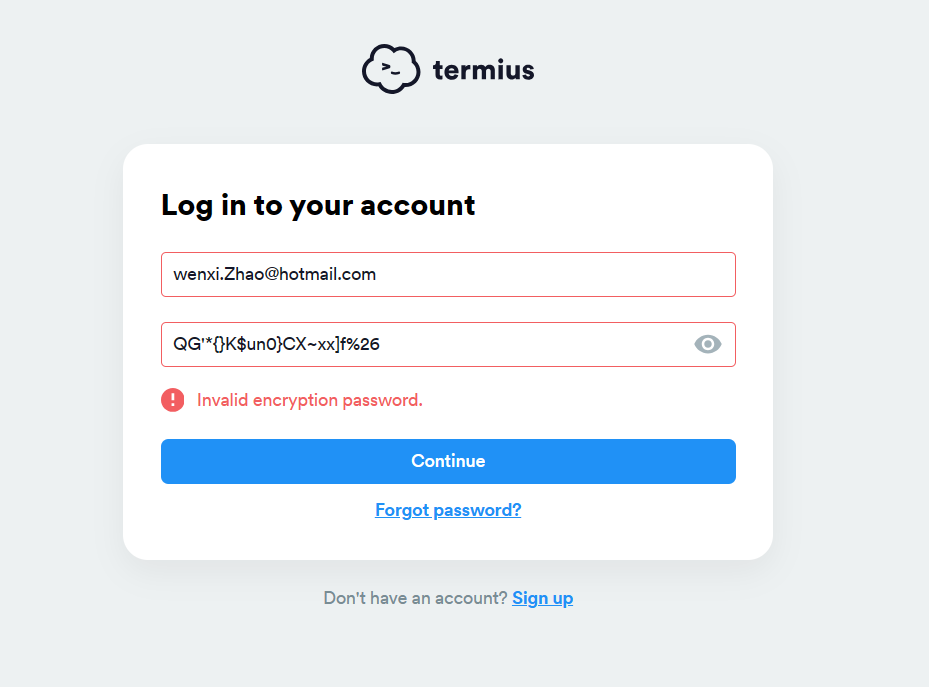Click the 'Invalid encryption password.' error message

tap(309, 400)
